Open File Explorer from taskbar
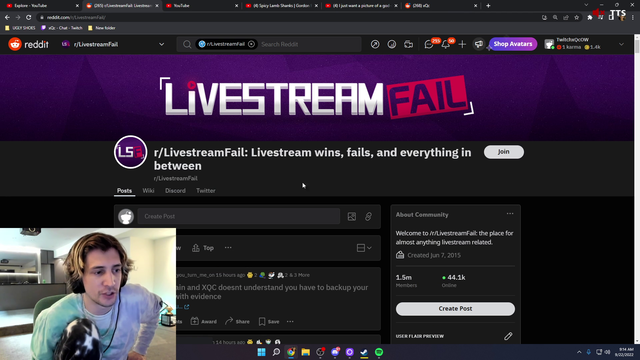 pos(305,352)
